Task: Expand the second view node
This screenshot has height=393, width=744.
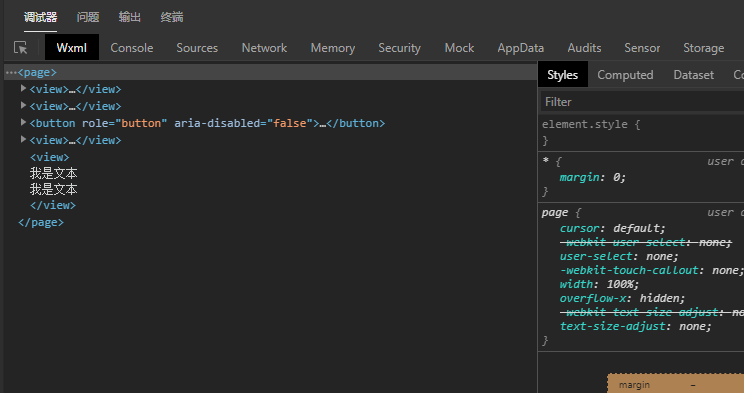Action: pyautogui.click(x=23, y=105)
